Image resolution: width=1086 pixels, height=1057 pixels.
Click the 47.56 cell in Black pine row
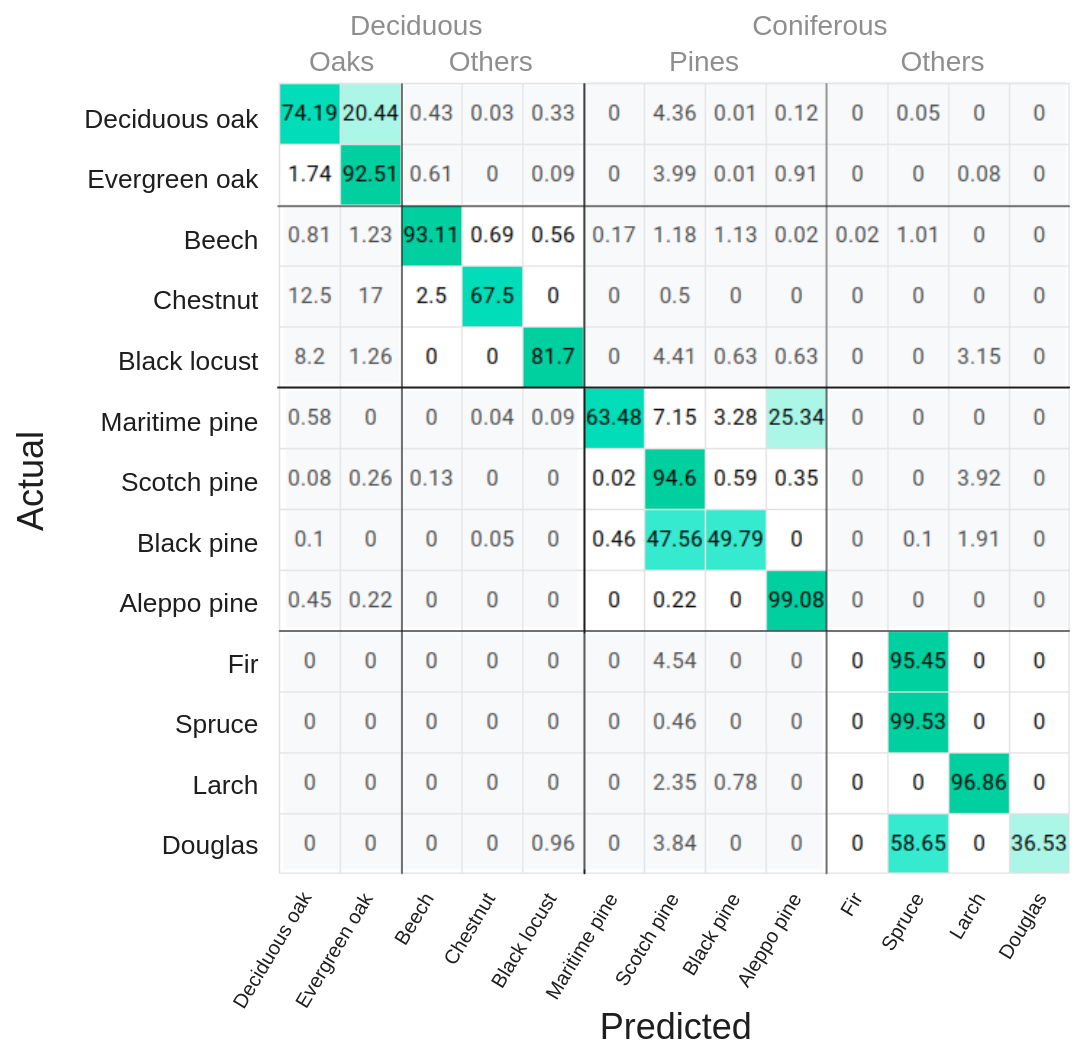click(674, 539)
